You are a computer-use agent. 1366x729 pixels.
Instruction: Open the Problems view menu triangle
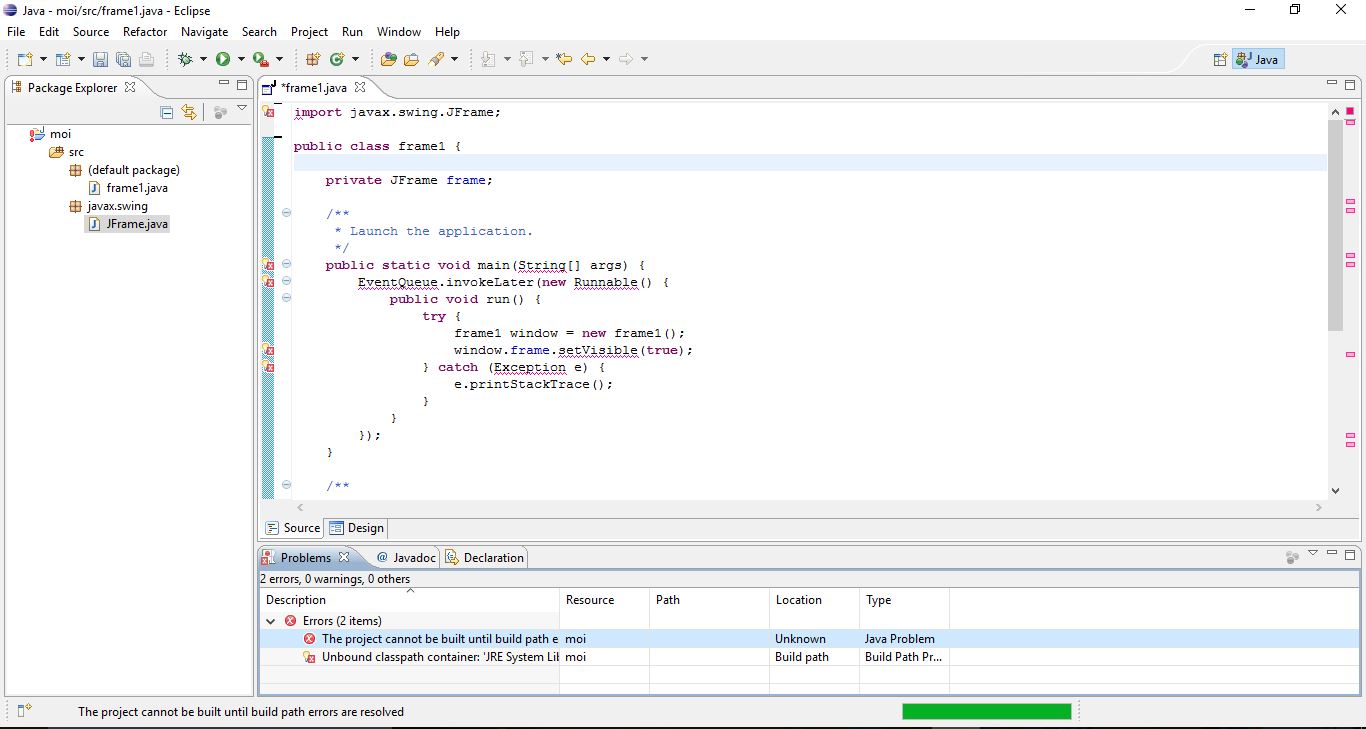click(x=1313, y=551)
